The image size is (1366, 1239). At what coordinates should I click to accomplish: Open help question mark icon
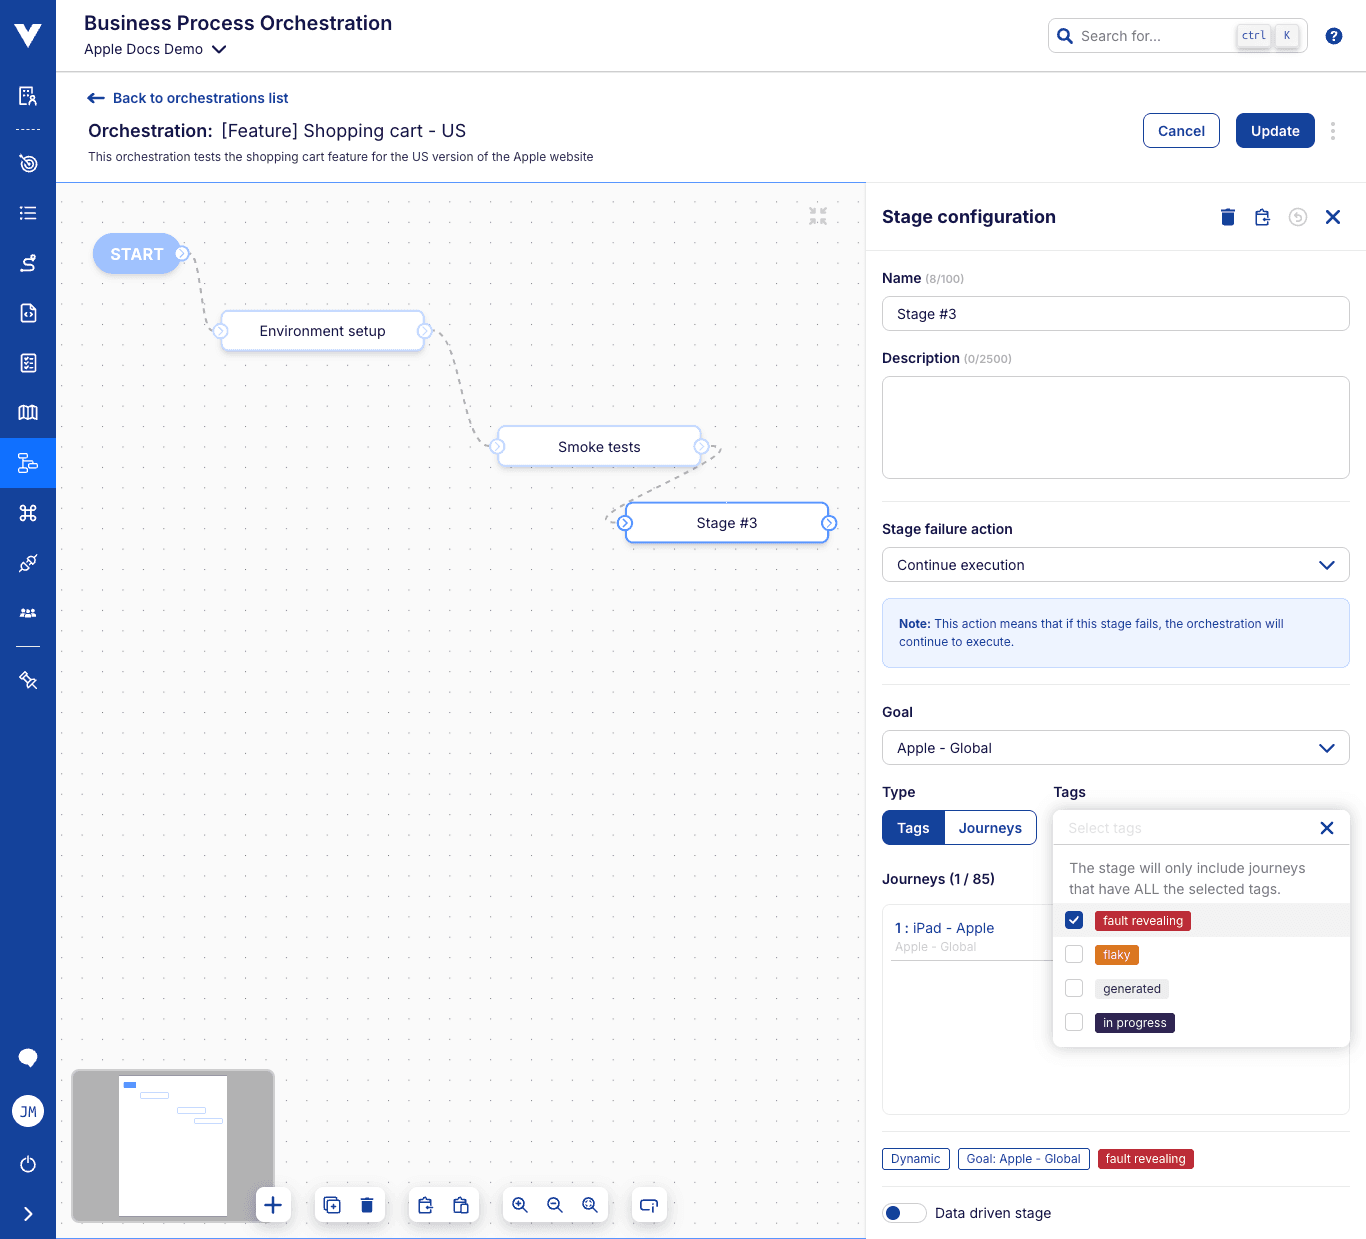1333,36
